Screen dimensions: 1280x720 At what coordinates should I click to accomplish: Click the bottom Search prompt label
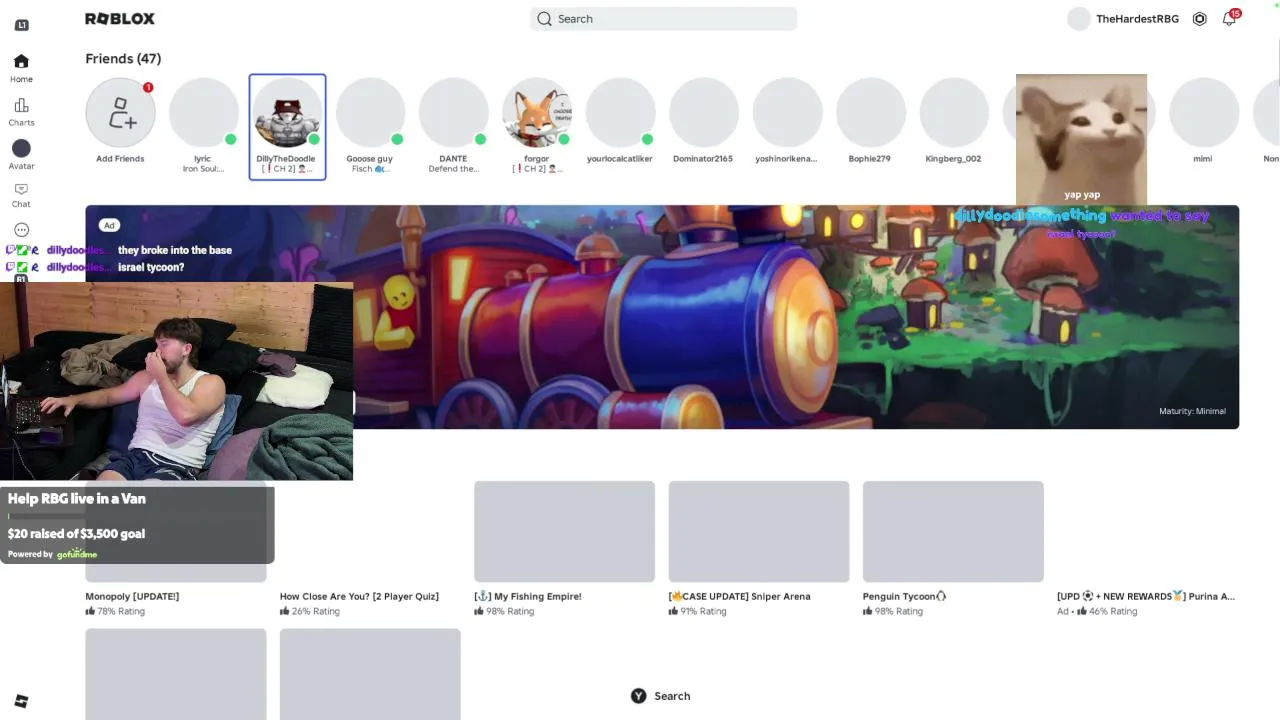click(x=672, y=696)
